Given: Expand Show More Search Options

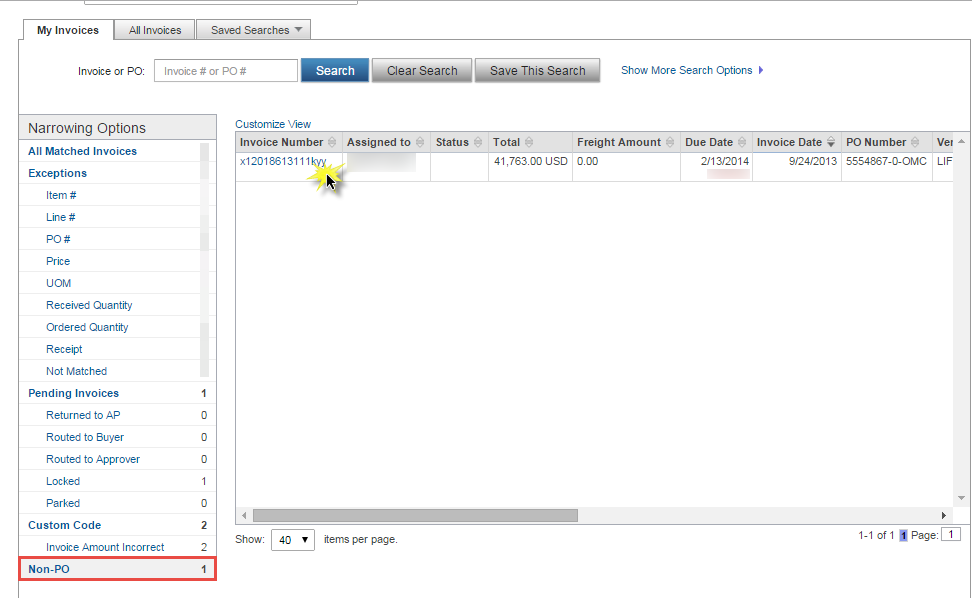Looking at the screenshot, I should point(691,70).
